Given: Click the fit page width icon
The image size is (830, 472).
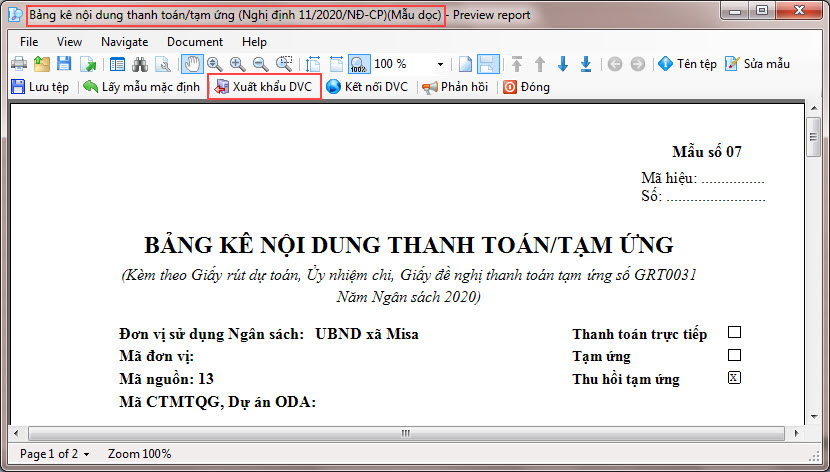Looking at the screenshot, I should (x=336, y=64).
